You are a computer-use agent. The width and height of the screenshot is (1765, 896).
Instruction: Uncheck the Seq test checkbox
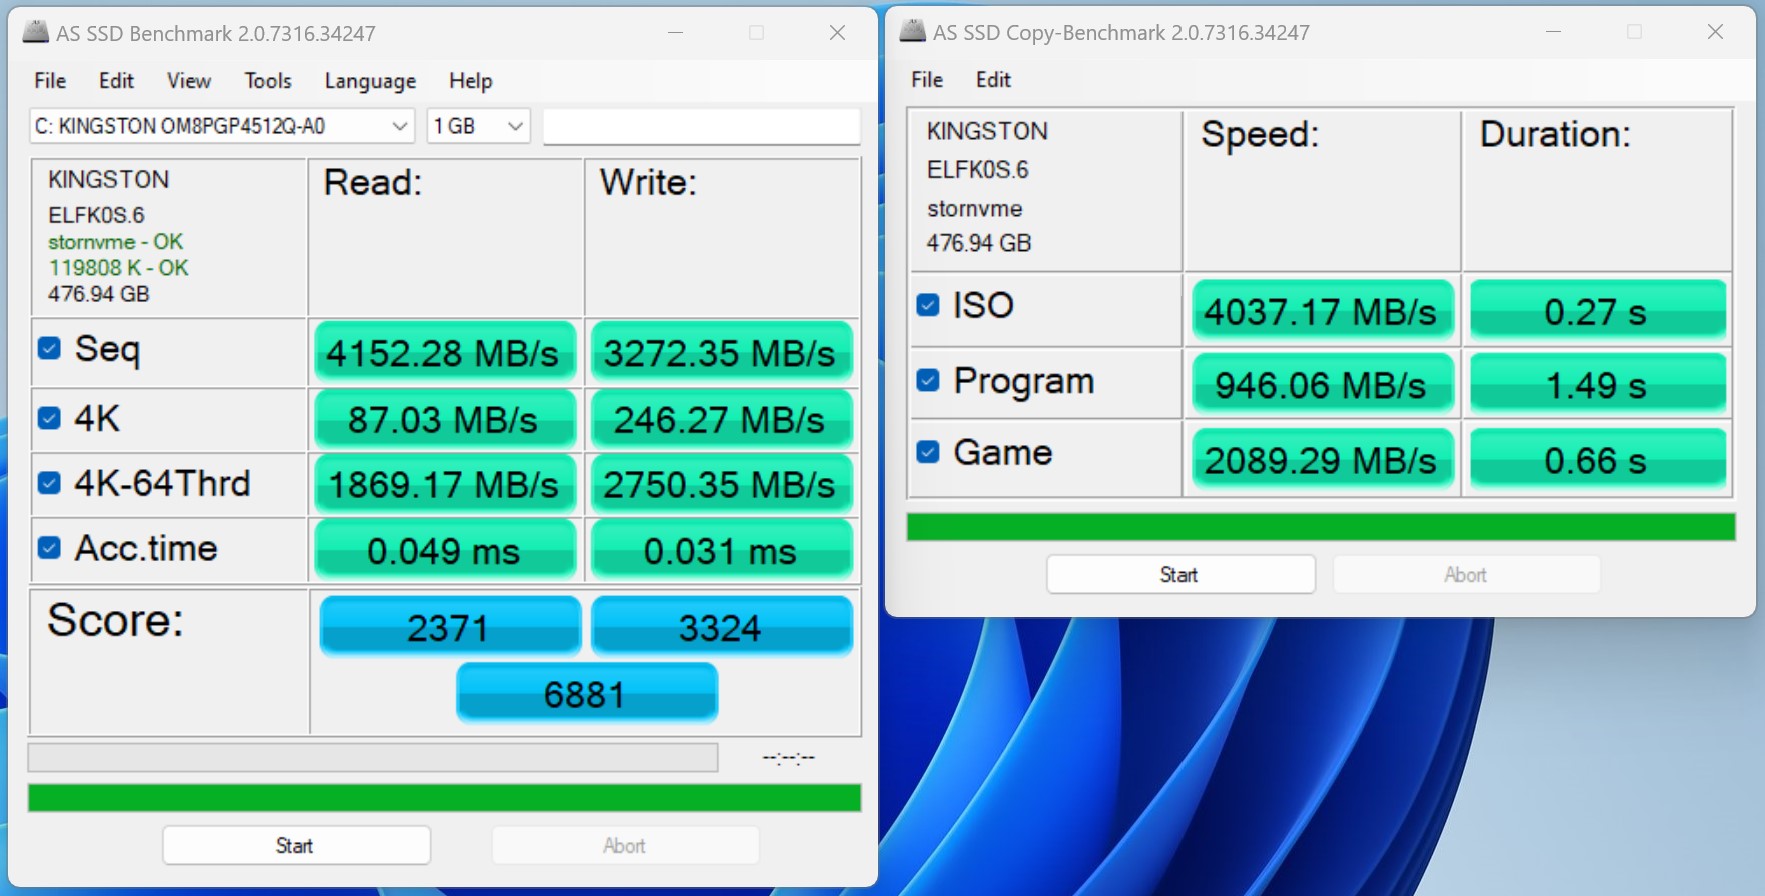(49, 348)
